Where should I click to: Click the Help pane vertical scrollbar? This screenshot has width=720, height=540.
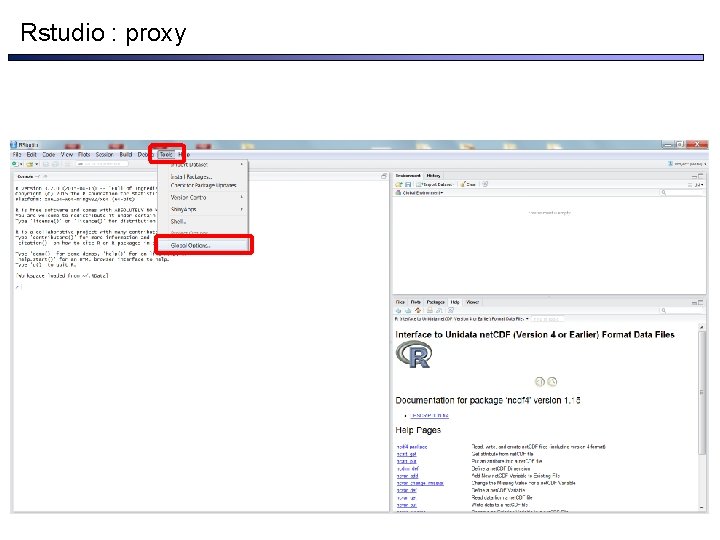(x=702, y=393)
